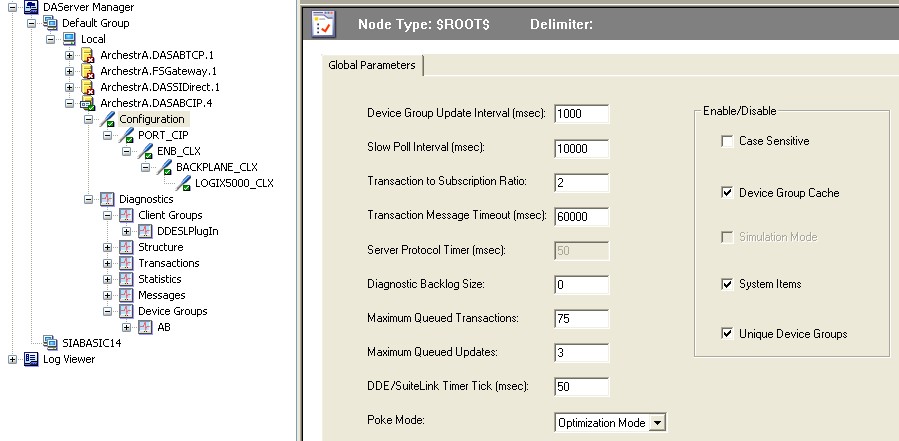Image resolution: width=899 pixels, height=441 pixels.
Task: Select the Messages diagnostics item
Action: click(161, 295)
